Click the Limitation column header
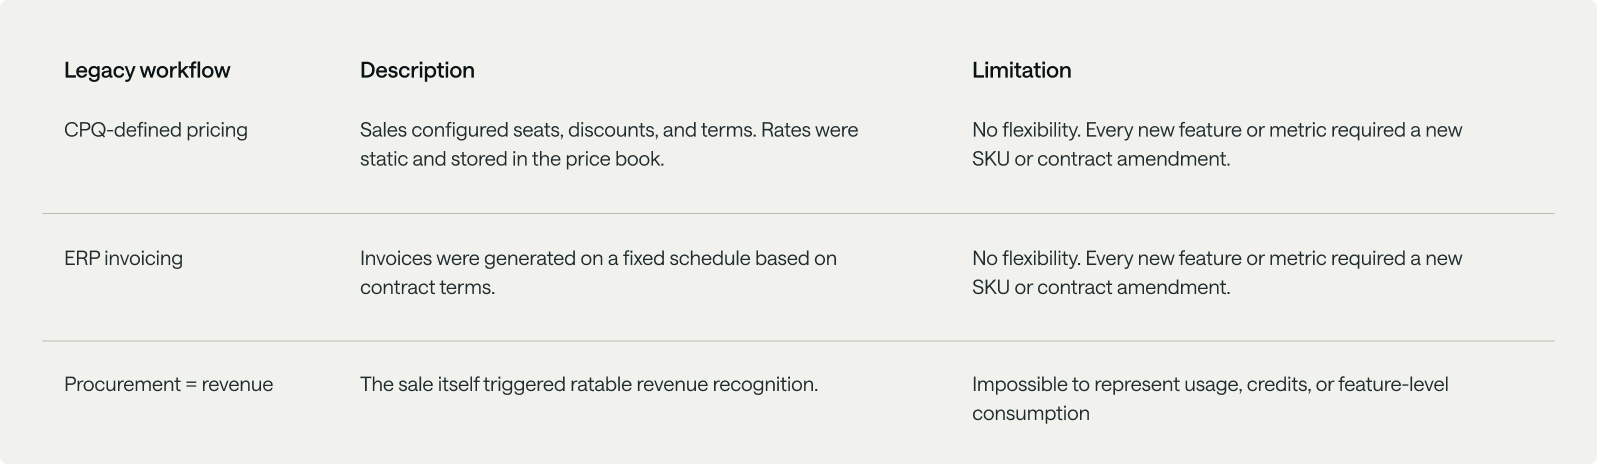The width and height of the screenshot is (1597, 464). tap(1021, 70)
